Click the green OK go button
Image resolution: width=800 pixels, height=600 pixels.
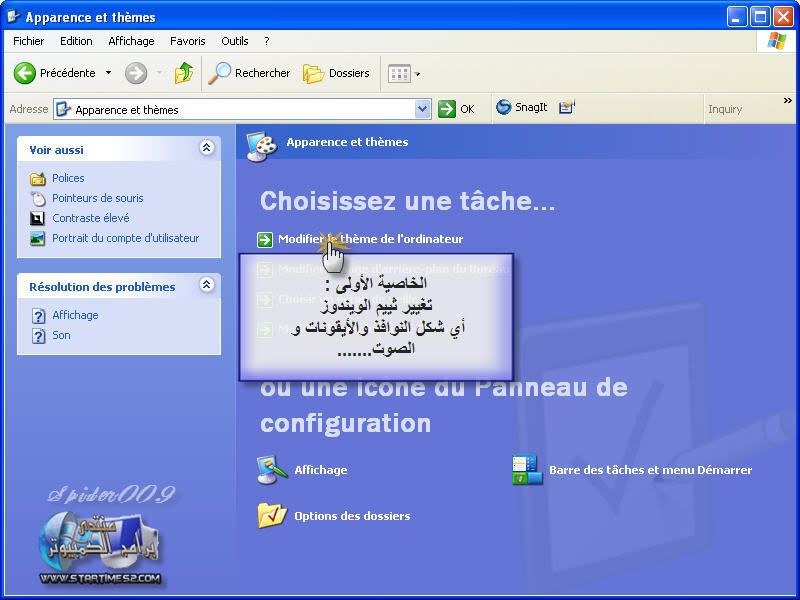coord(456,109)
